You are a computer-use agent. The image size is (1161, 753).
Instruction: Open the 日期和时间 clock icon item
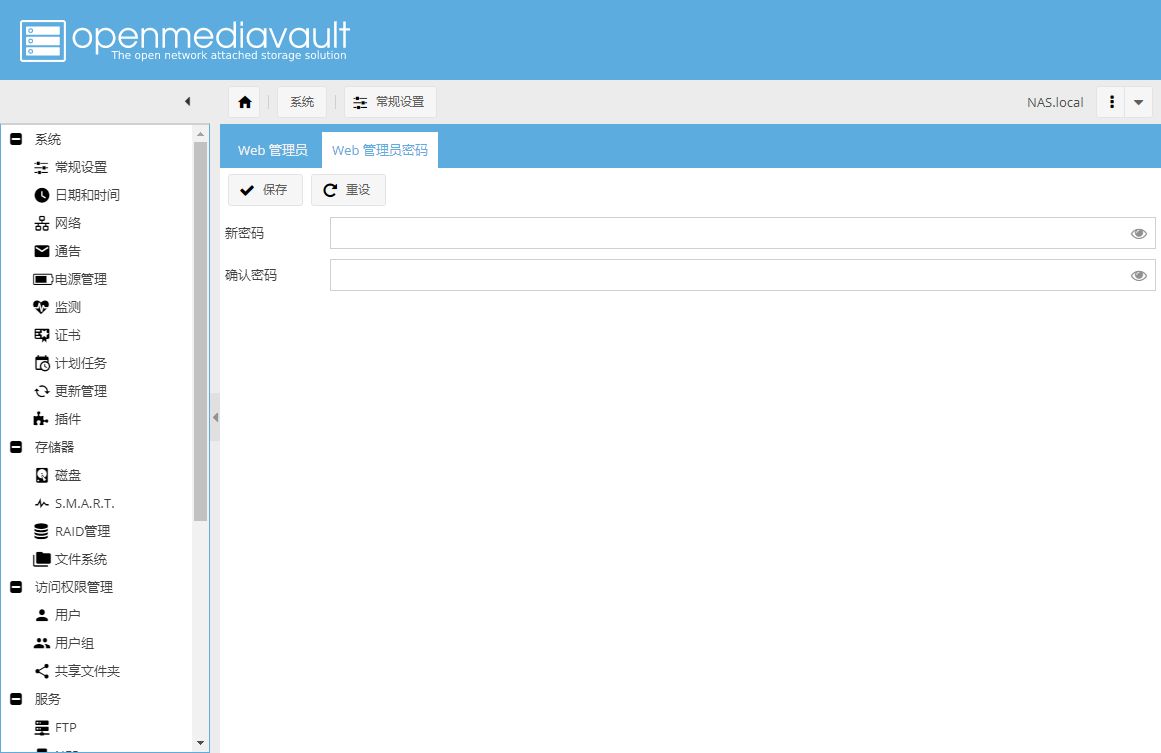(77, 195)
